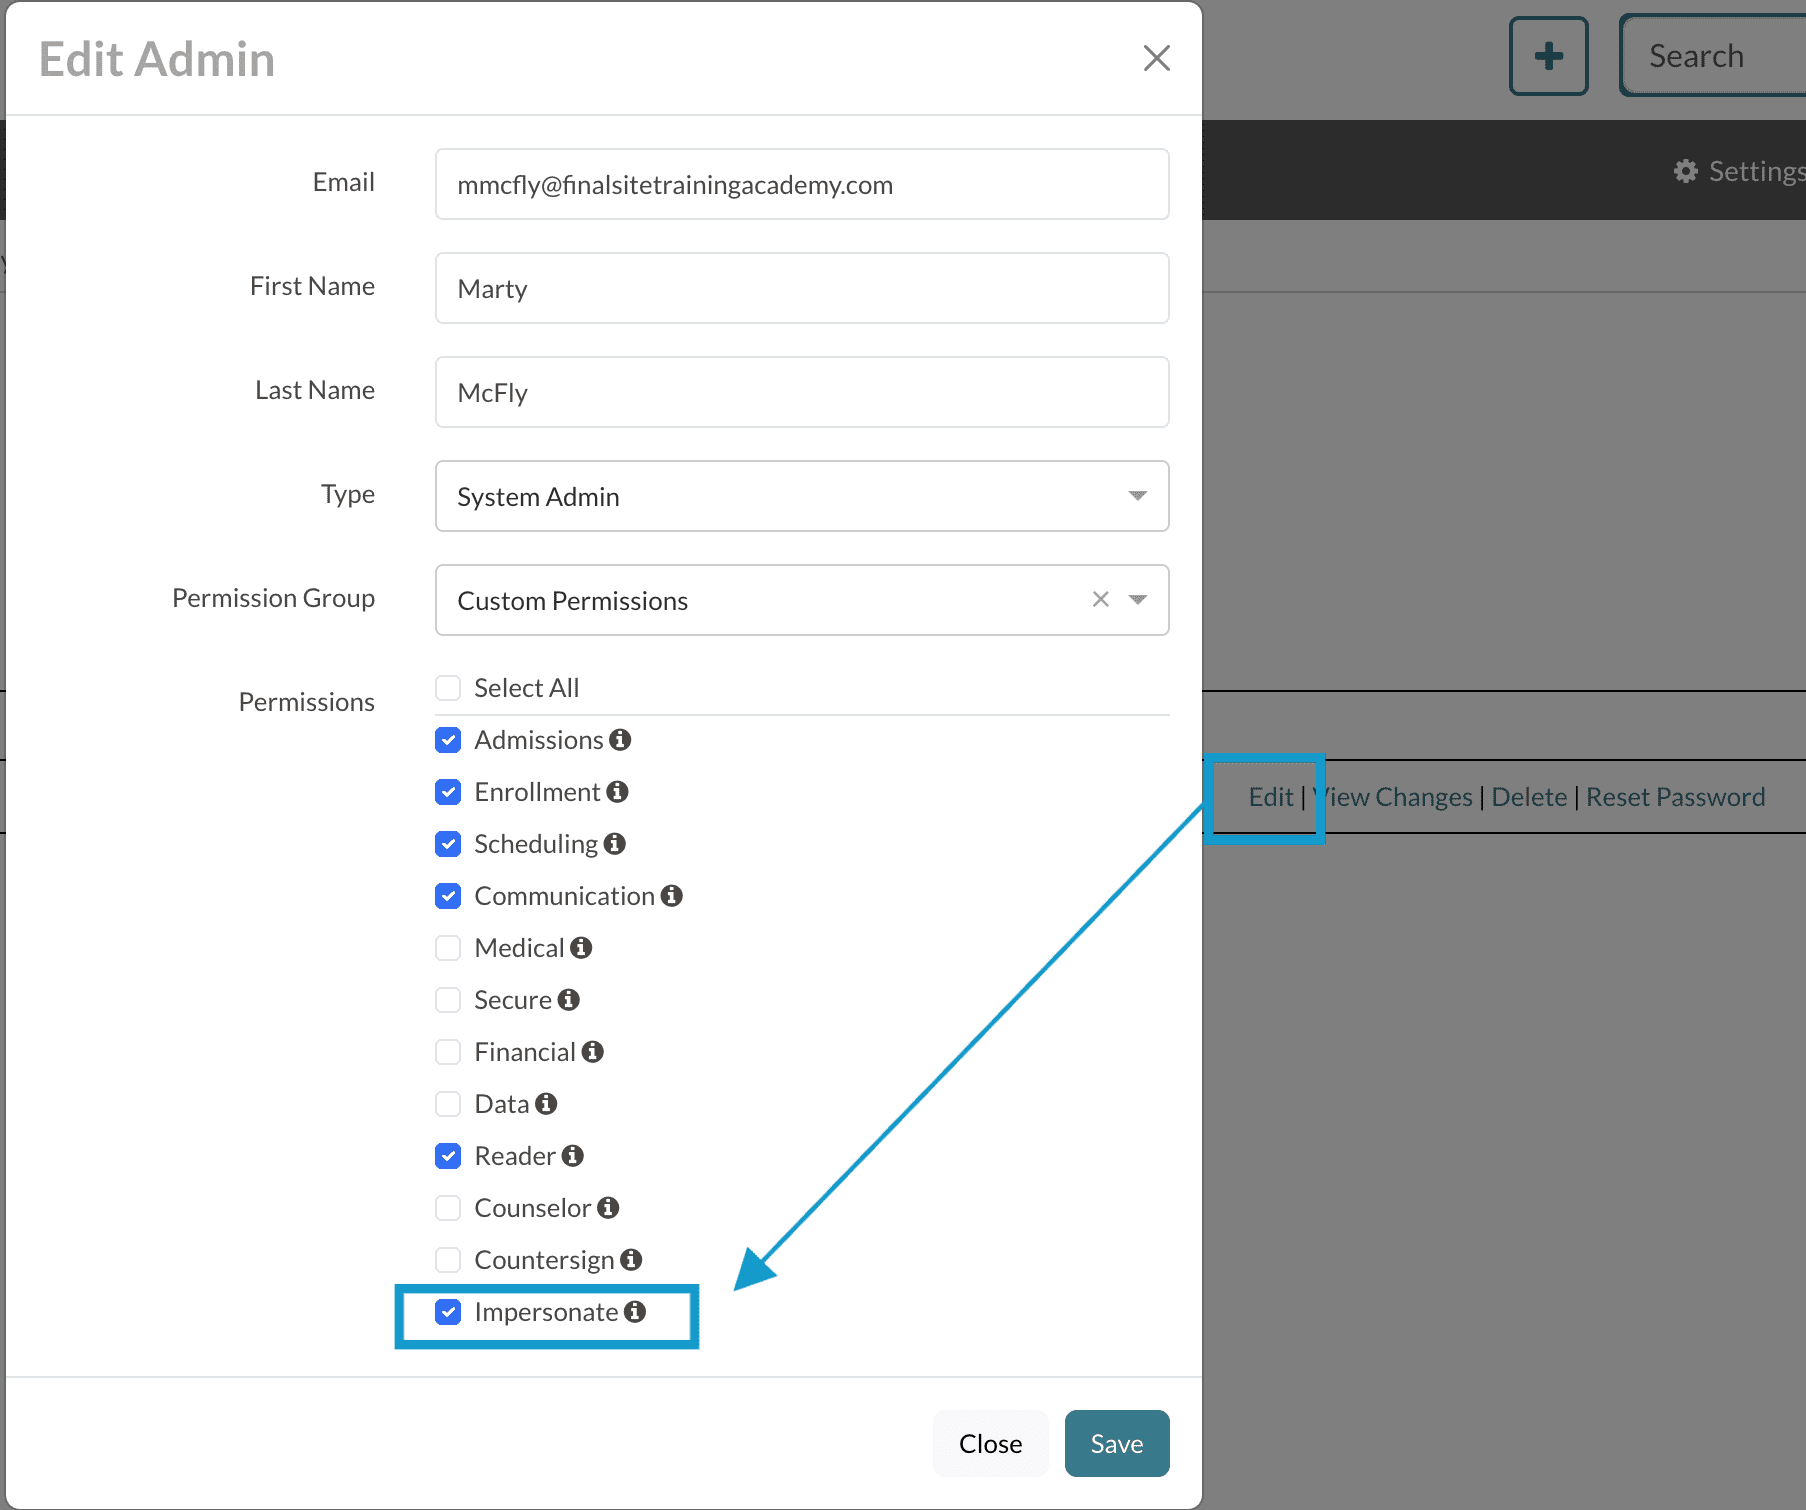Expand the Permission Group dropdown
Screen dimensions: 1806x1510
pyautogui.click(x=1138, y=599)
